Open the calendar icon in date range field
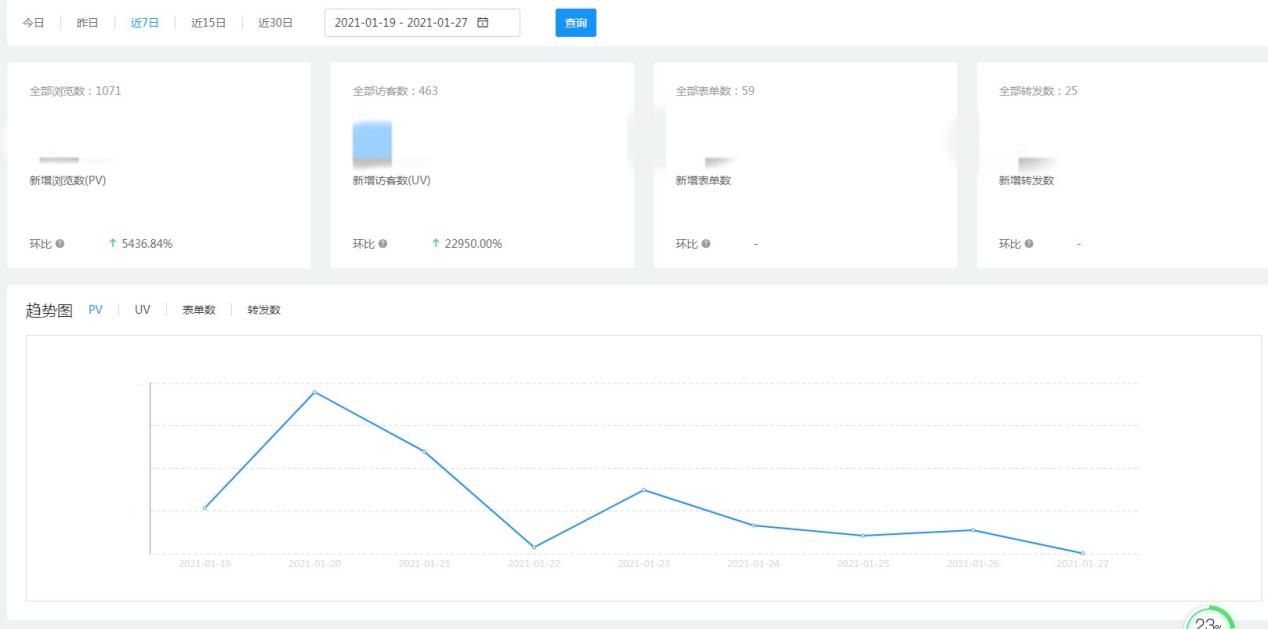The width and height of the screenshot is (1268, 629). point(483,23)
